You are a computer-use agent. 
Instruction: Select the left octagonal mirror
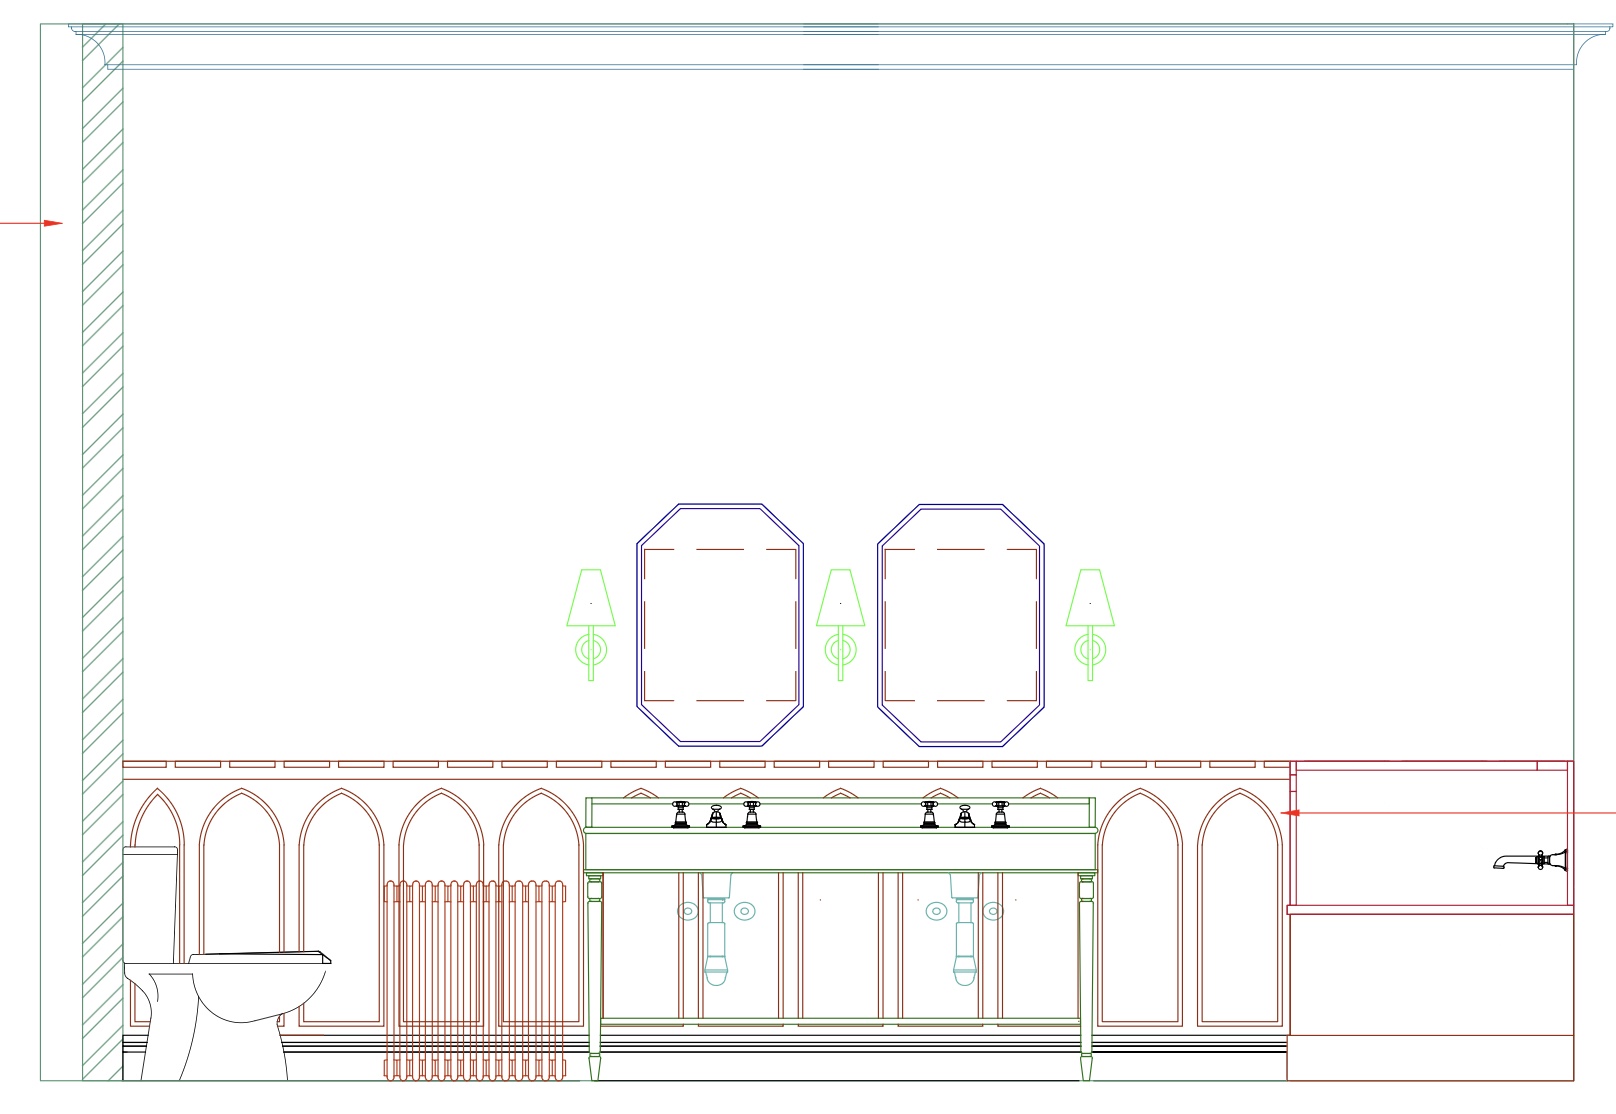click(x=720, y=625)
